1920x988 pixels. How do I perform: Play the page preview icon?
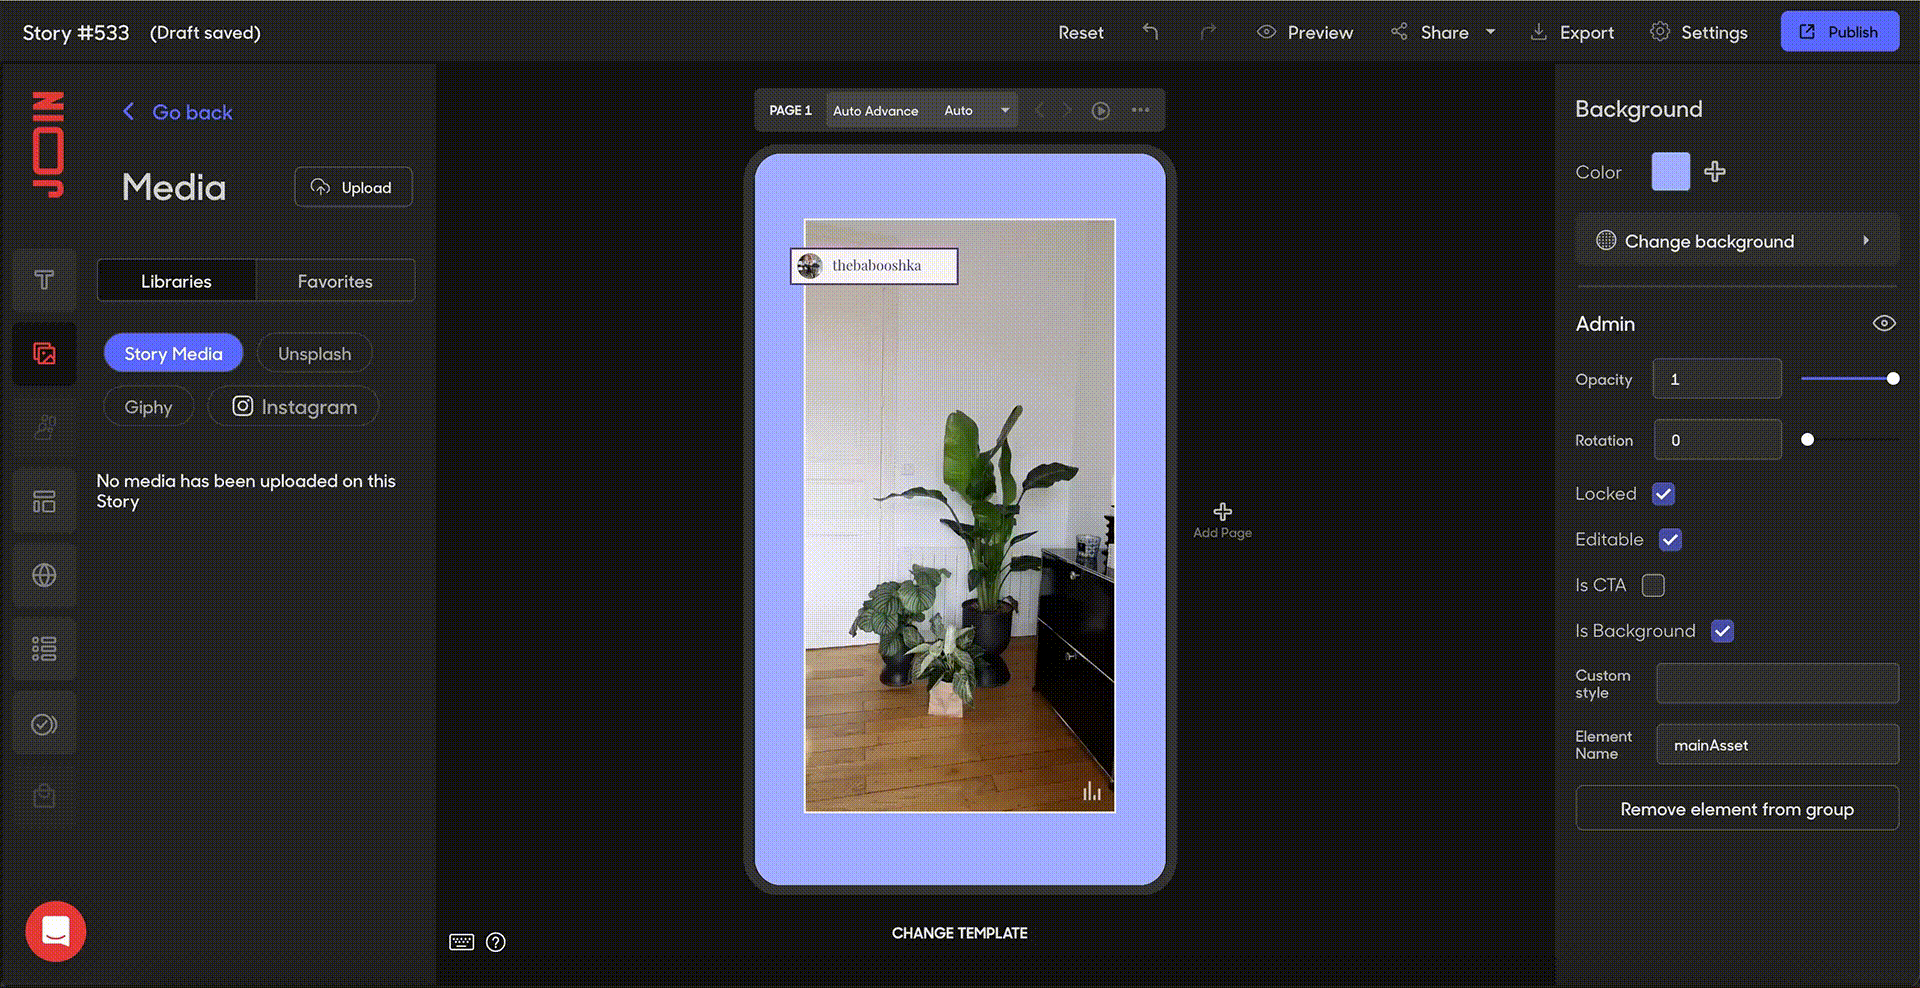[x=1100, y=111]
